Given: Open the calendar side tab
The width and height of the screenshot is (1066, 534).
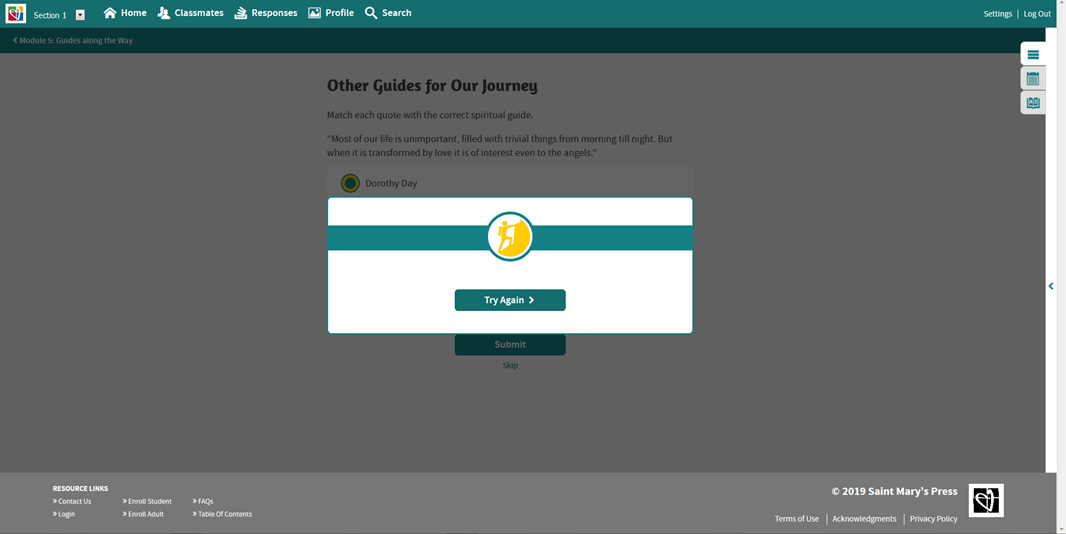Looking at the screenshot, I should pos(1033,79).
